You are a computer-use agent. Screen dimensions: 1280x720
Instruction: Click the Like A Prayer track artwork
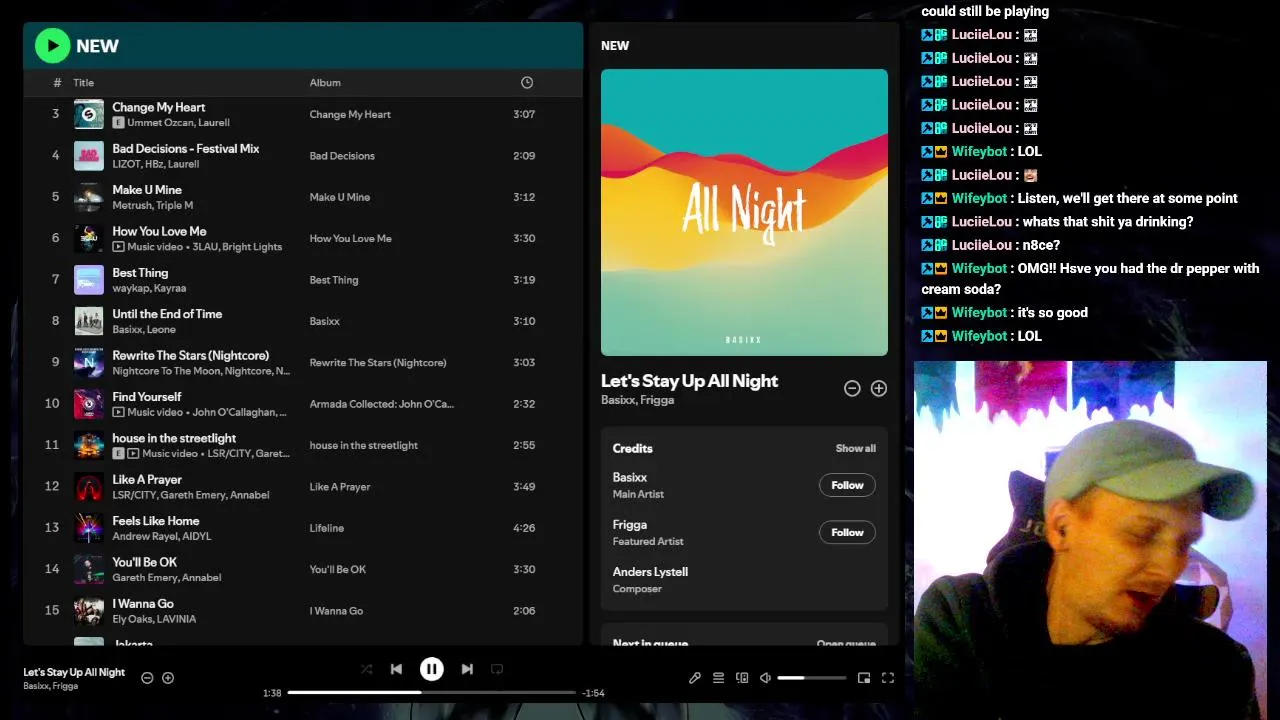pos(89,487)
